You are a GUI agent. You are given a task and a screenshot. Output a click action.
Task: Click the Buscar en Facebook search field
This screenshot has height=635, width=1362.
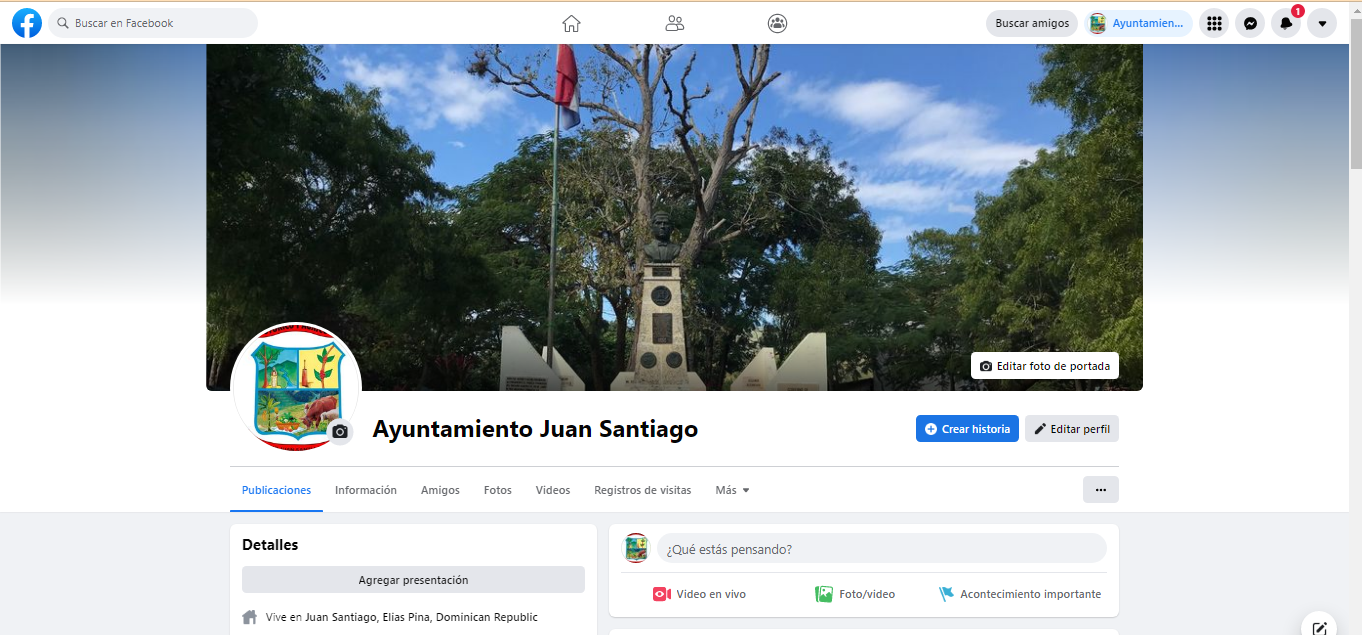point(160,23)
